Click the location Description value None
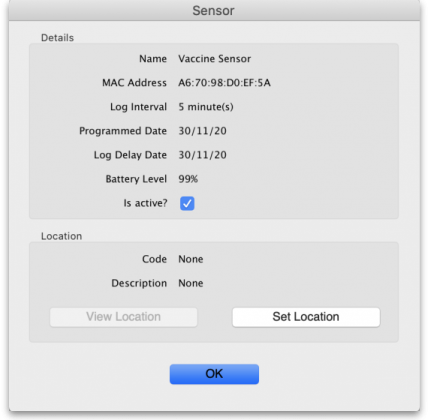Viewport: 428px width, 420px height. 191,283
